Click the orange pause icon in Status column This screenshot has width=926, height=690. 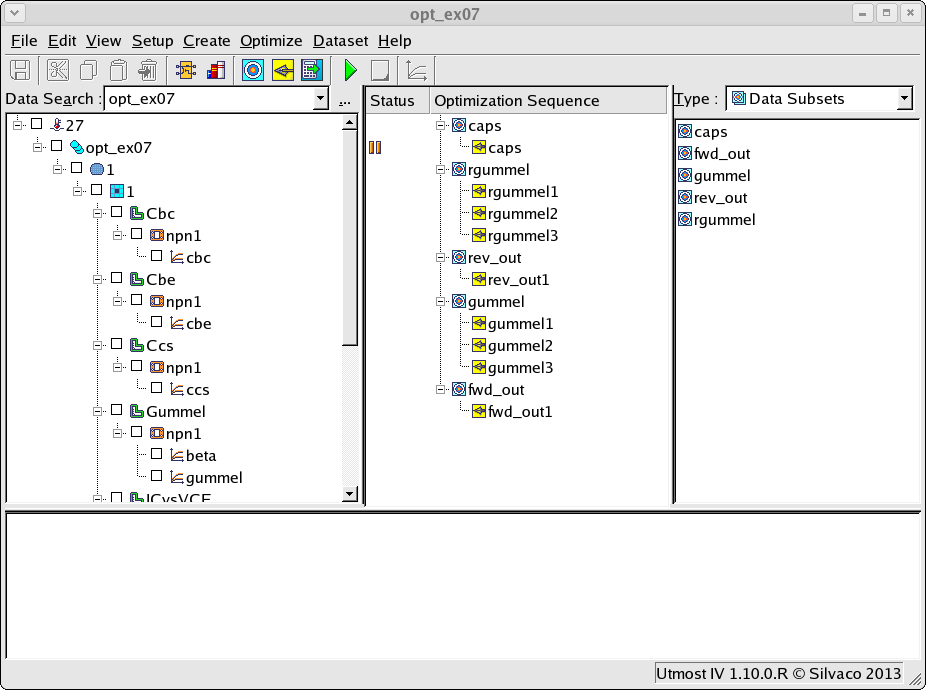pyautogui.click(x=375, y=148)
